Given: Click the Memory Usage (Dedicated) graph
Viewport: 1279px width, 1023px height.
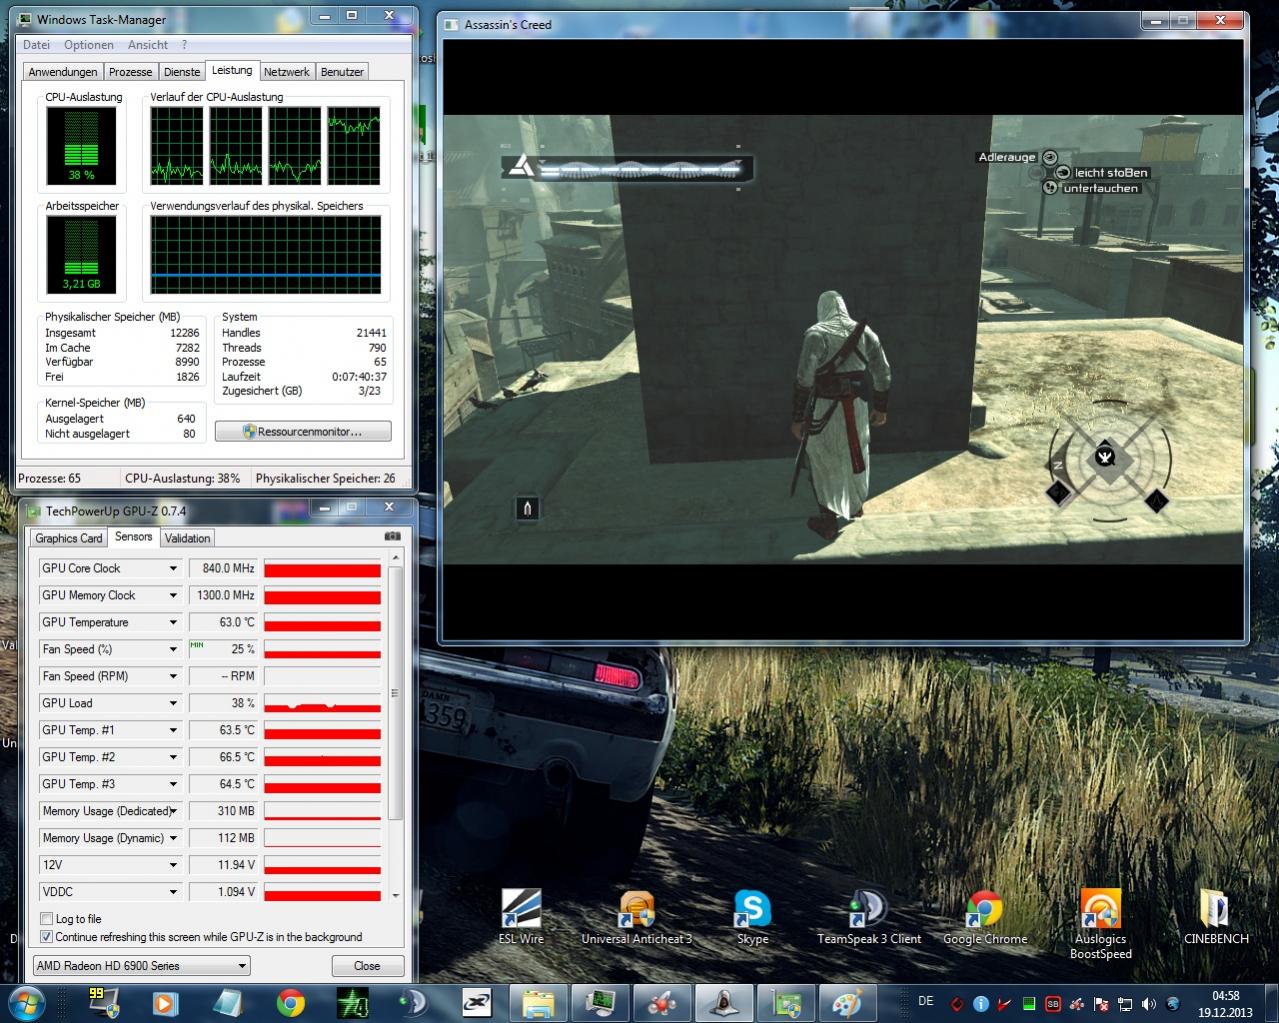Looking at the screenshot, I should [x=322, y=811].
